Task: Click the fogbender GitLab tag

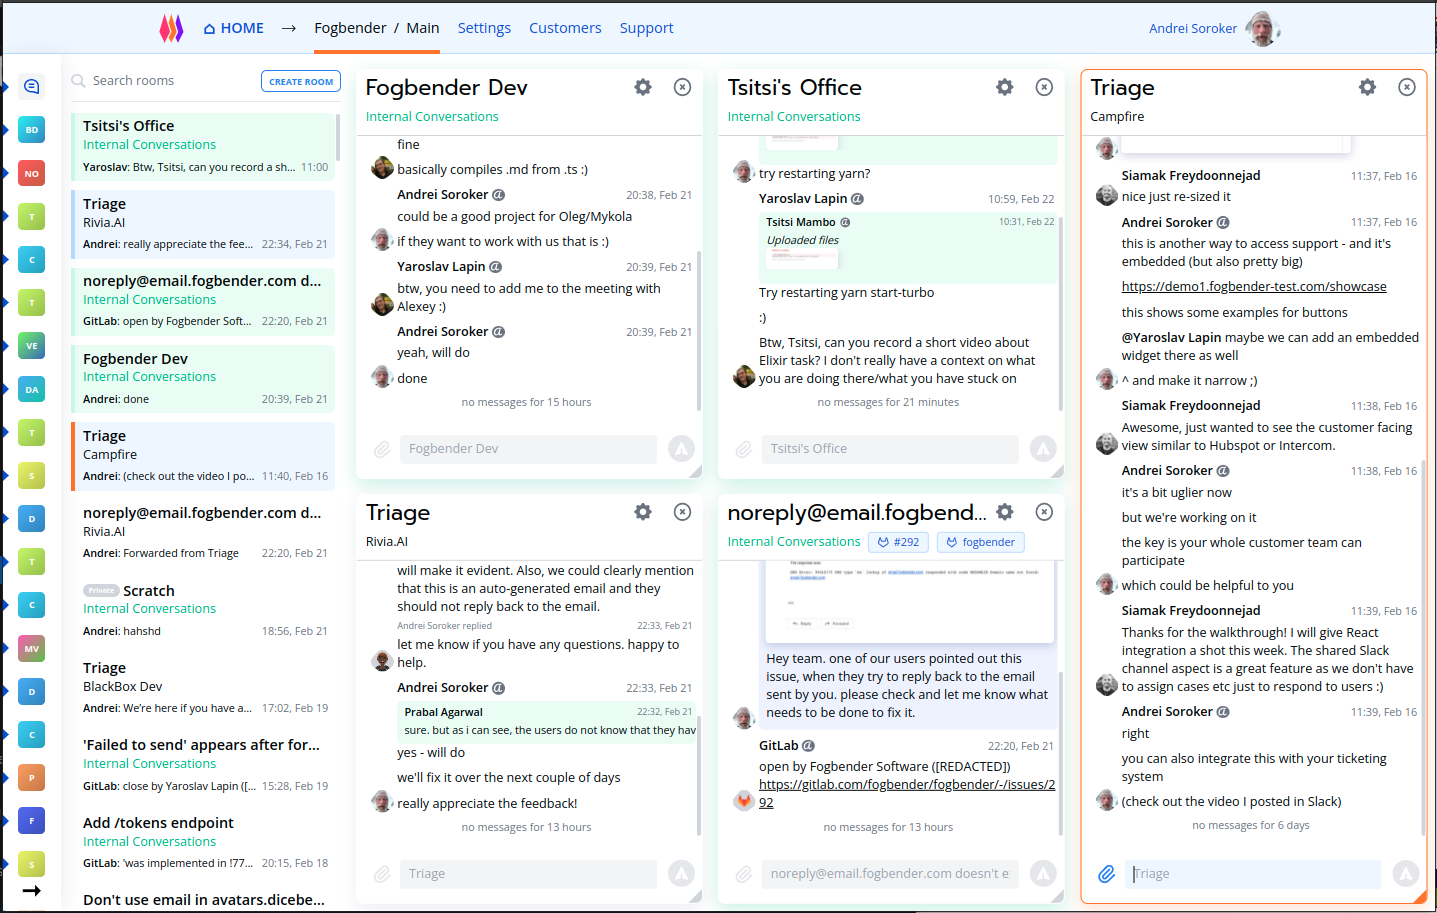Action: pyautogui.click(x=980, y=542)
